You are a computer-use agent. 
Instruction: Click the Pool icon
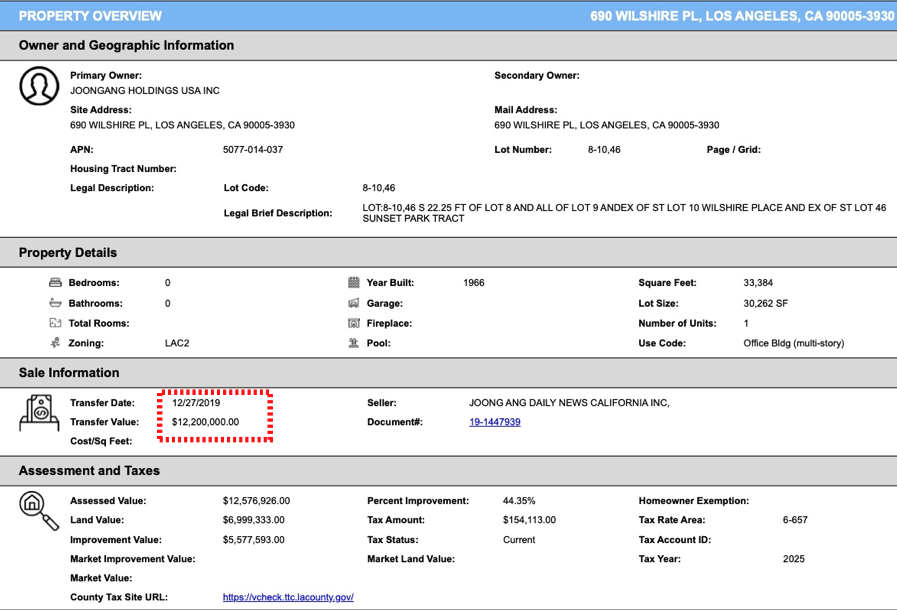(x=353, y=343)
